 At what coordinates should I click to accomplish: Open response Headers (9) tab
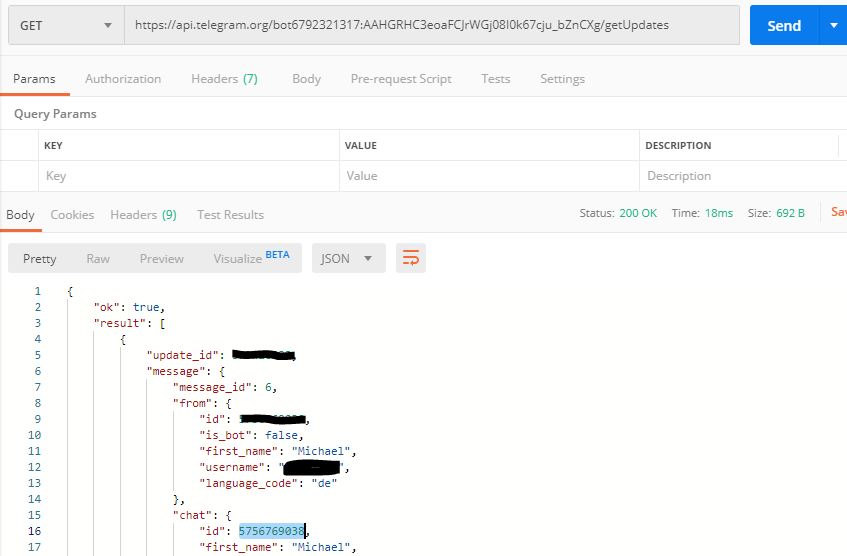[143, 215]
